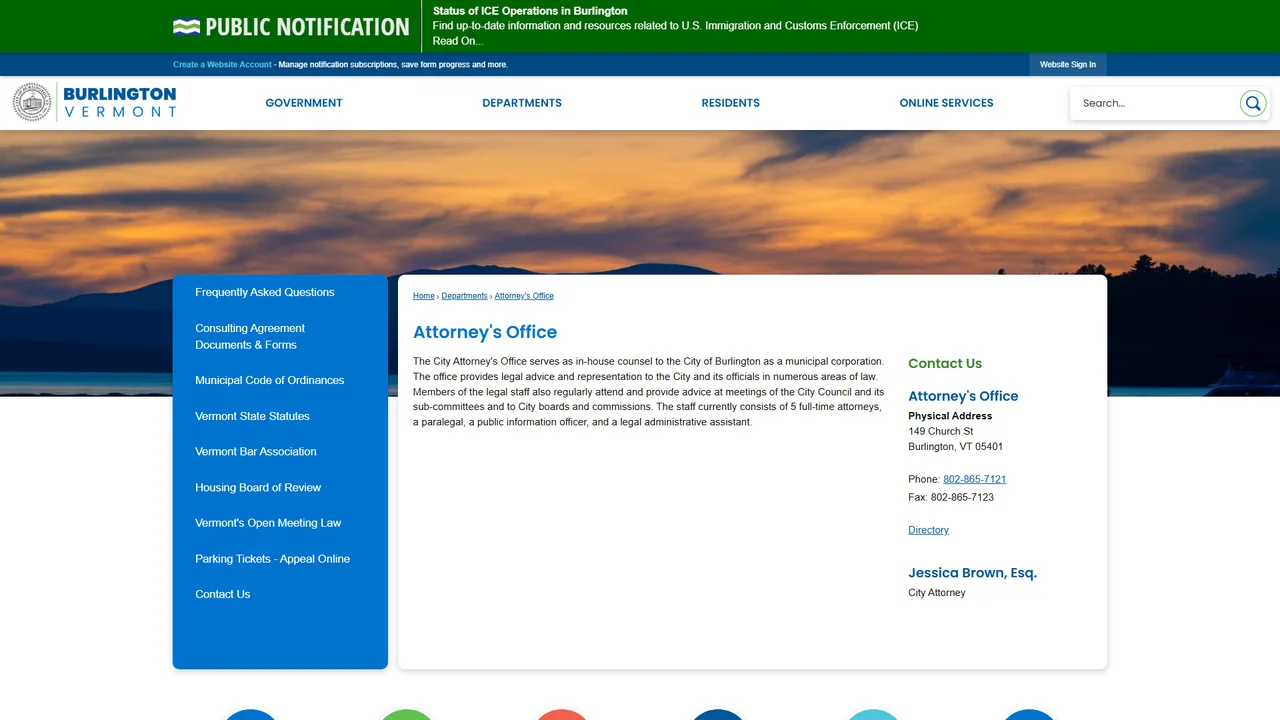The image size is (1280, 720).
Task: Open Frequently Asked Questions sidebar link
Action: 265,293
